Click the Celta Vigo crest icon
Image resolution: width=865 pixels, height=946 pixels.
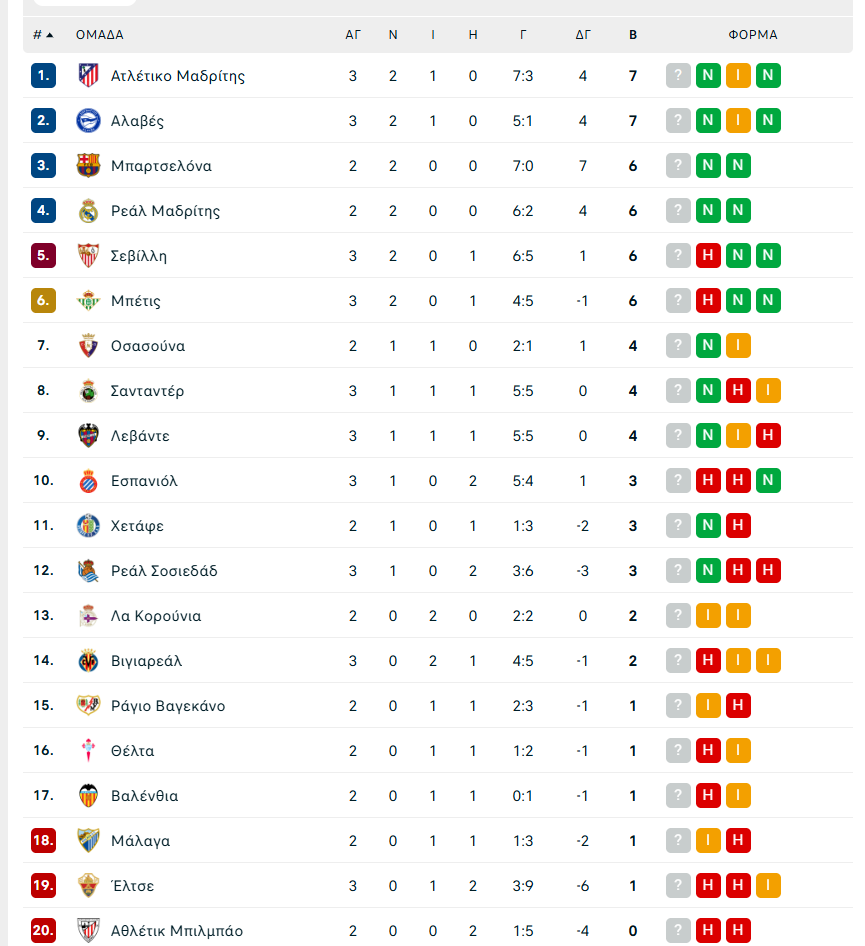88,751
